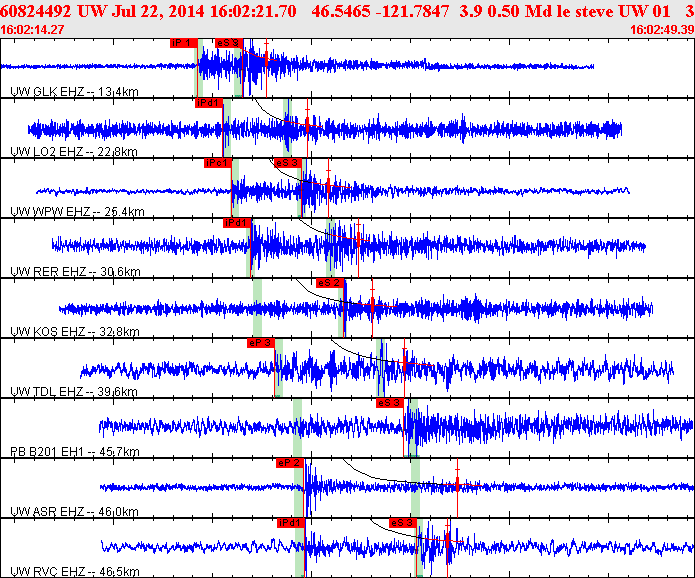
Task: Click event ID 60824492 in header
Action: pos(35,11)
